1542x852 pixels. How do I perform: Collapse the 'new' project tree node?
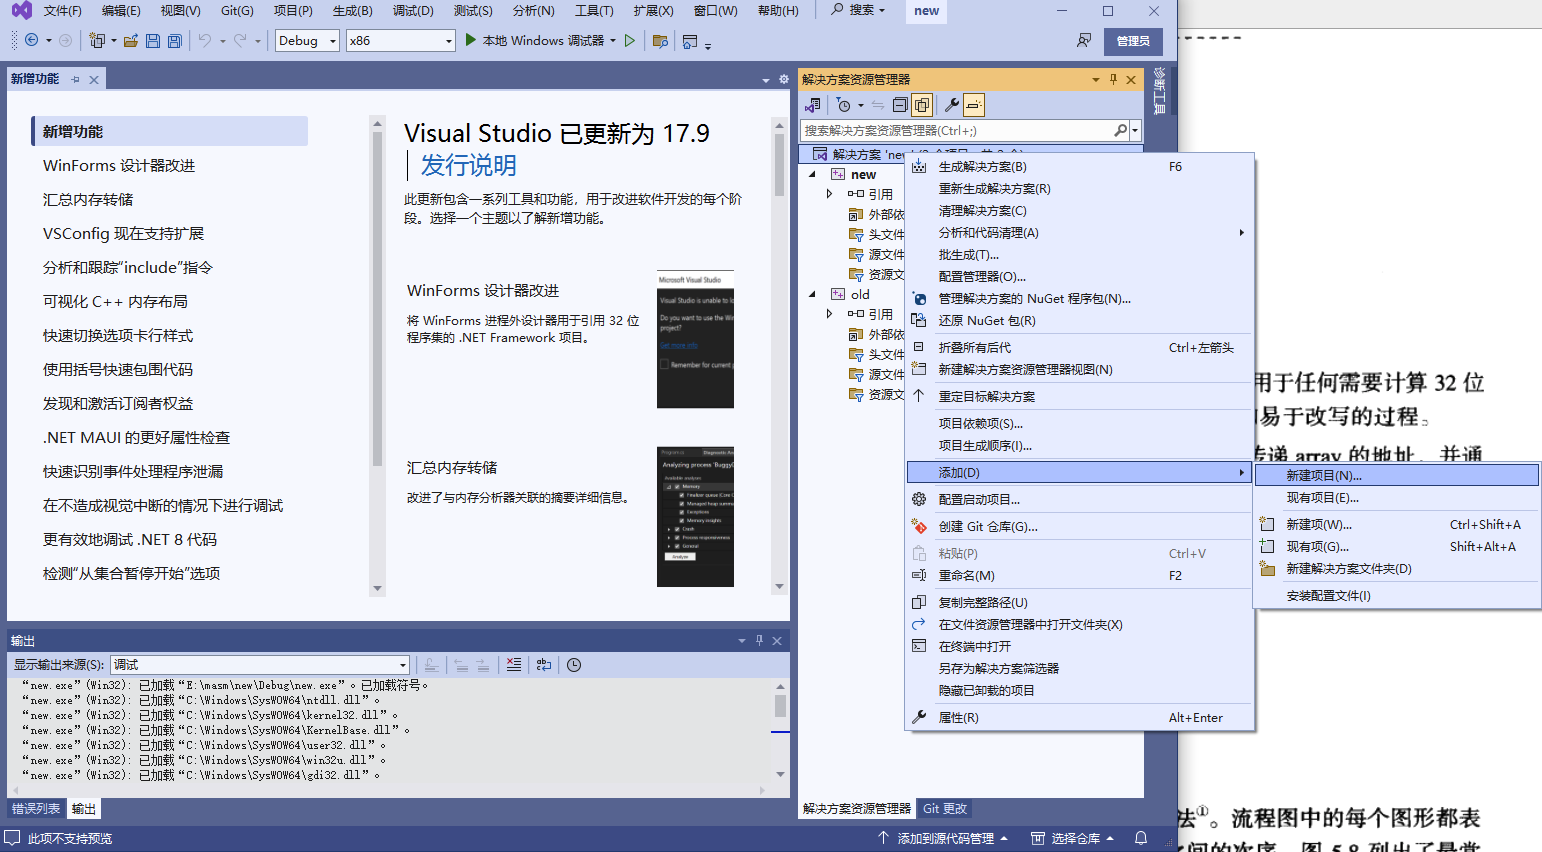[812, 174]
